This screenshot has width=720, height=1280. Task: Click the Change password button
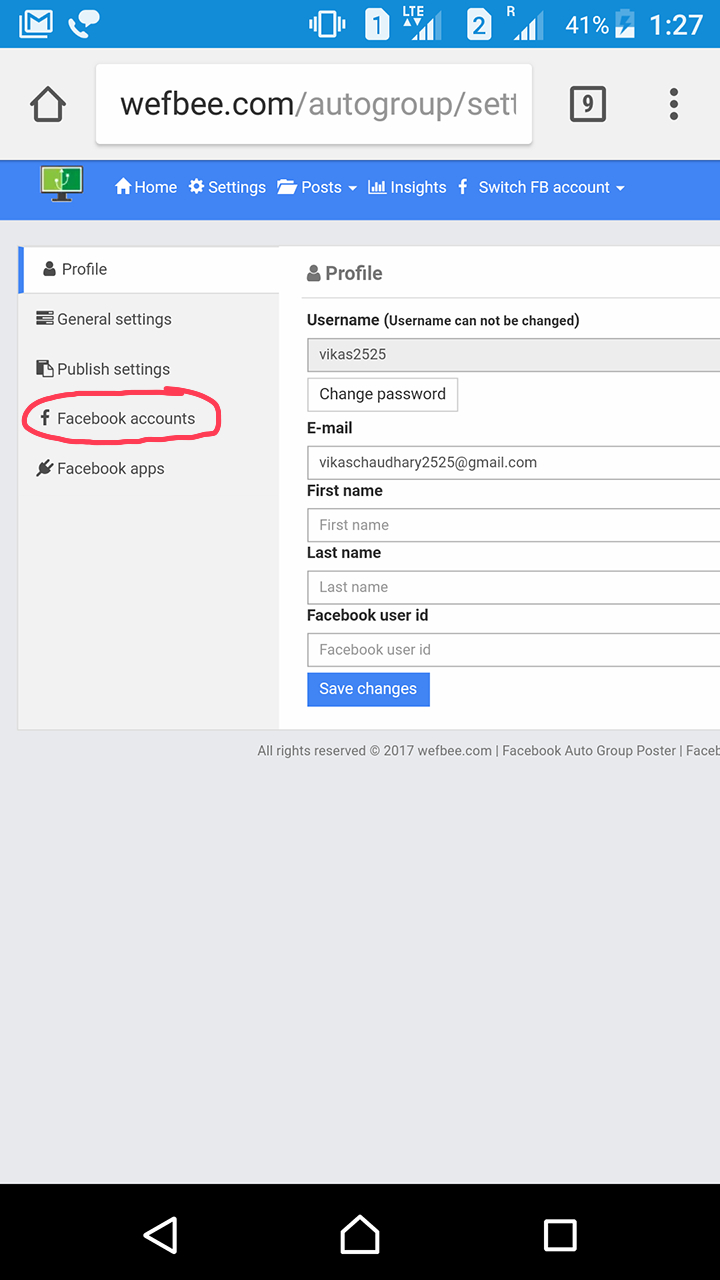(x=382, y=394)
